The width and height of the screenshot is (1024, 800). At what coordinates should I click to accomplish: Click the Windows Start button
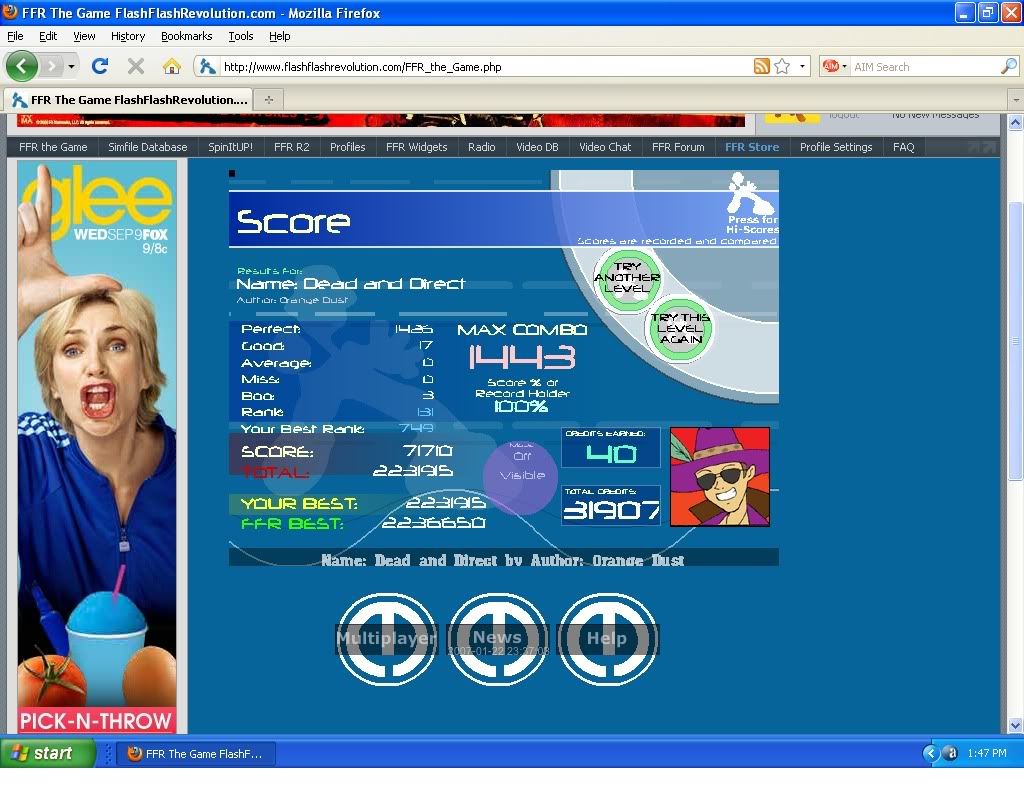pyautogui.click(x=47, y=753)
